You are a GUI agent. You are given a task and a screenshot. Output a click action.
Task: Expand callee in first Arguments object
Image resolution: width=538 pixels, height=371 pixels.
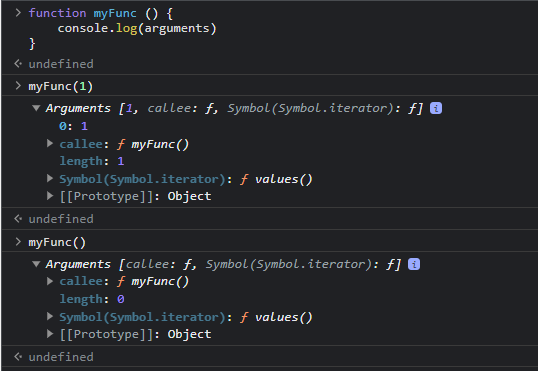[x=50, y=143]
